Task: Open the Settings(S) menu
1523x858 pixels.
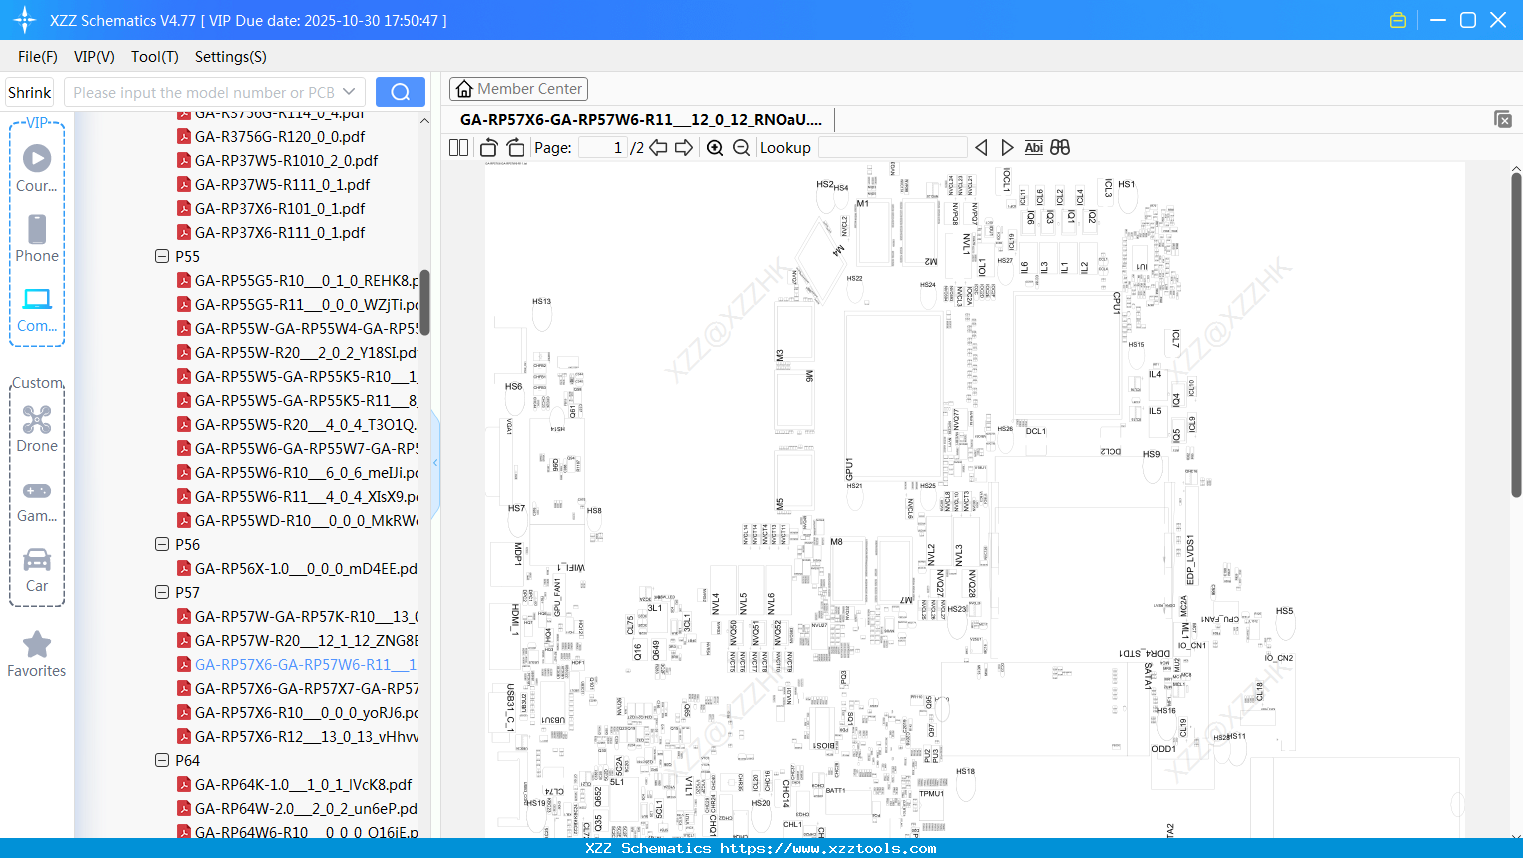Action: (231, 57)
